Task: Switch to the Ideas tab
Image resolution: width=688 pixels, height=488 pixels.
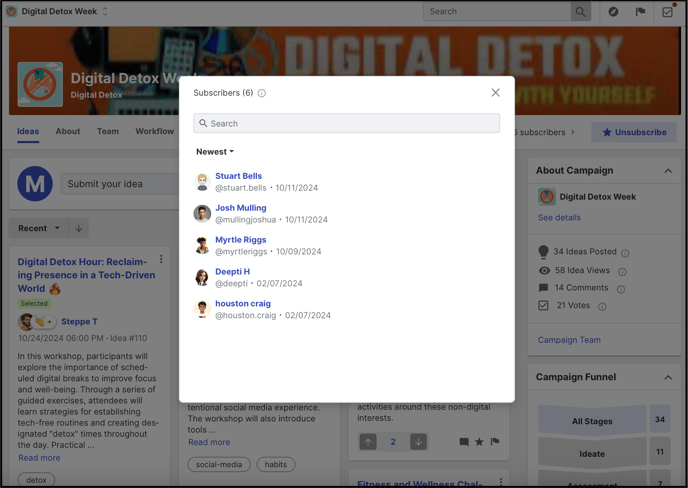Action: tap(28, 131)
